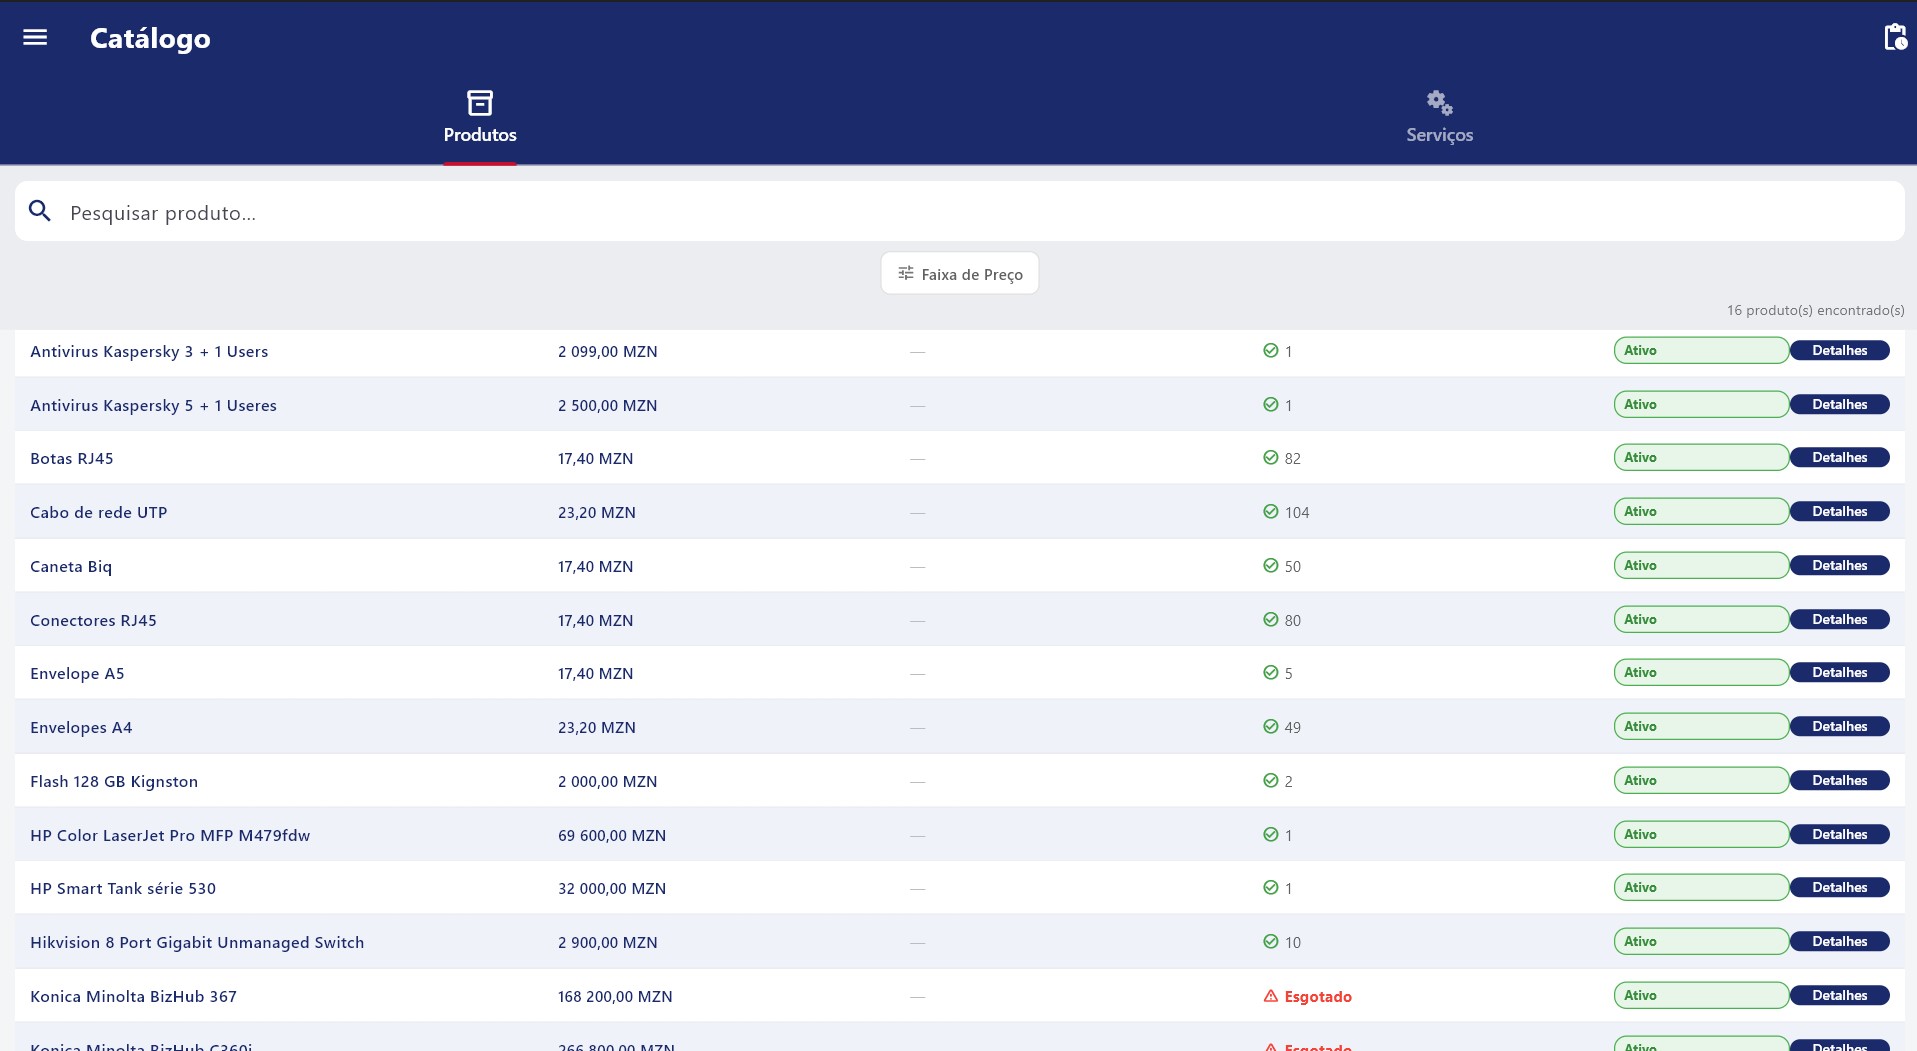Open Detalhes for Konica Minolta BizHub 367

[1839, 996]
